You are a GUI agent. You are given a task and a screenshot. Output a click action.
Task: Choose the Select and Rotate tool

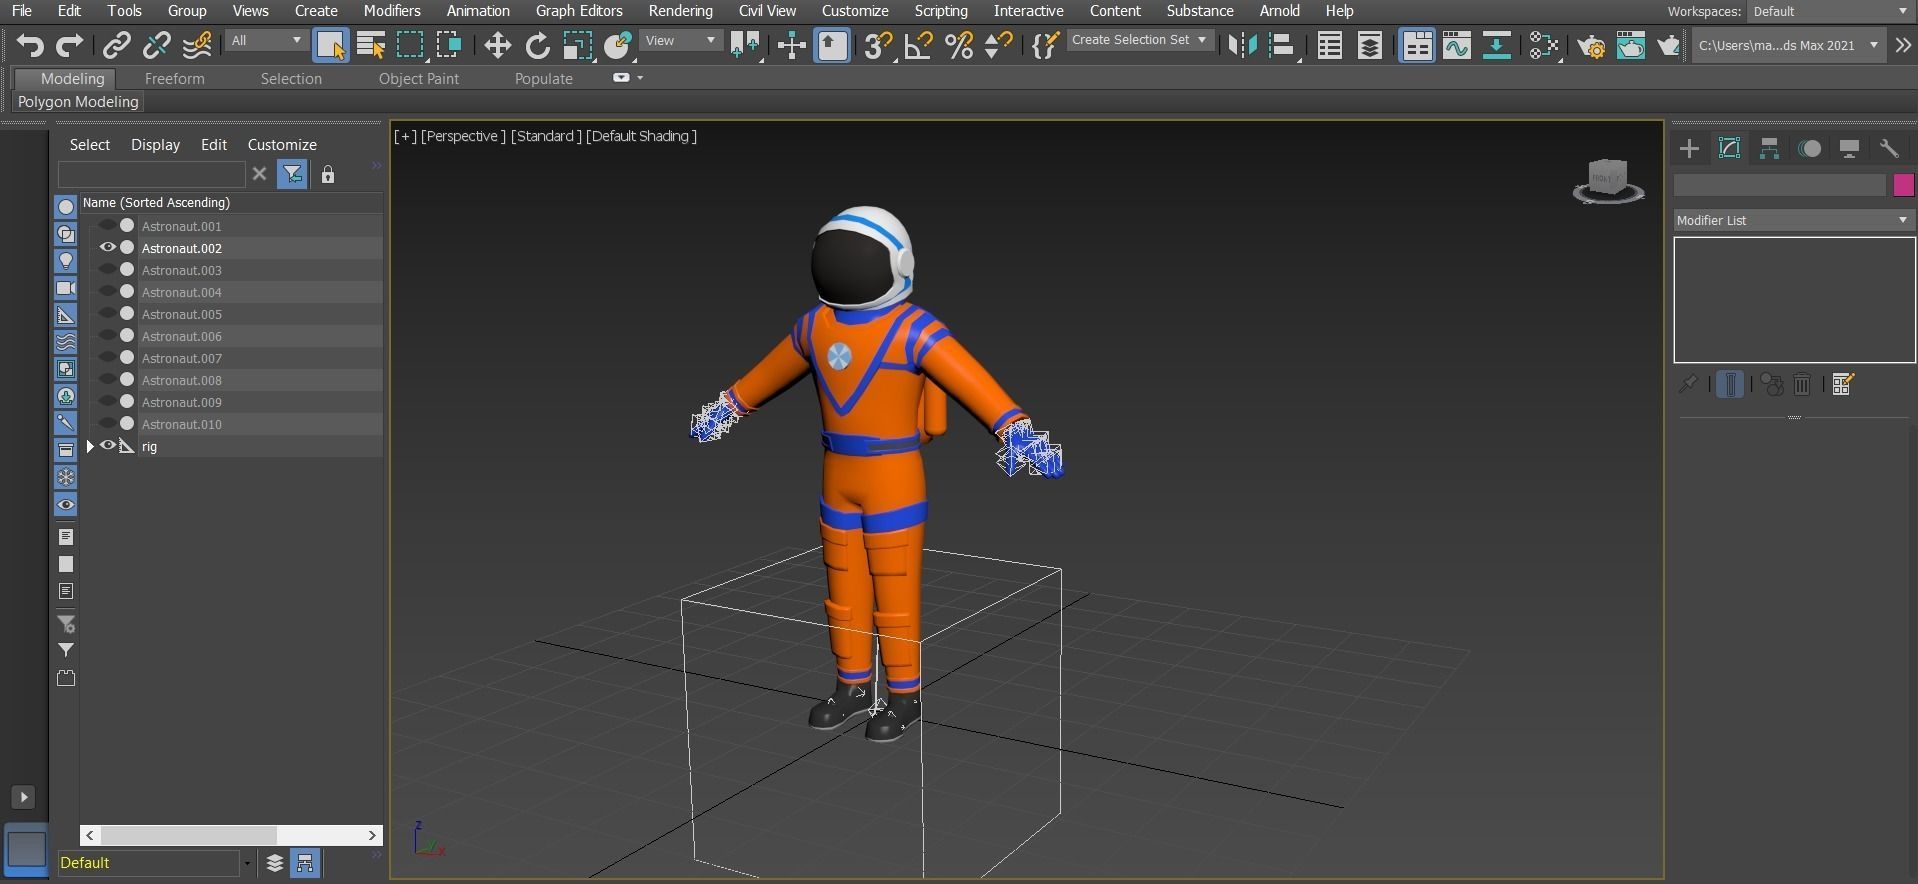537,46
